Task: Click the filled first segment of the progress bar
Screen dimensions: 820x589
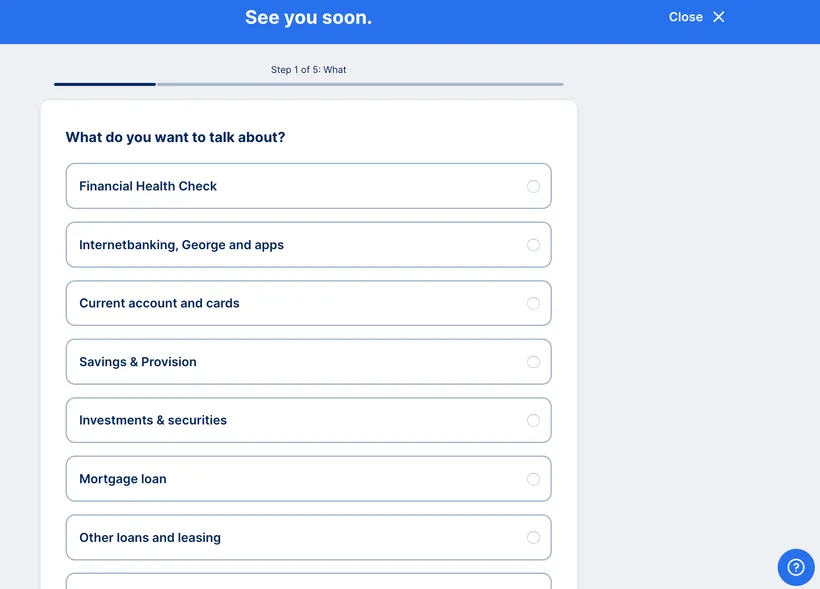Action: [104, 85]
